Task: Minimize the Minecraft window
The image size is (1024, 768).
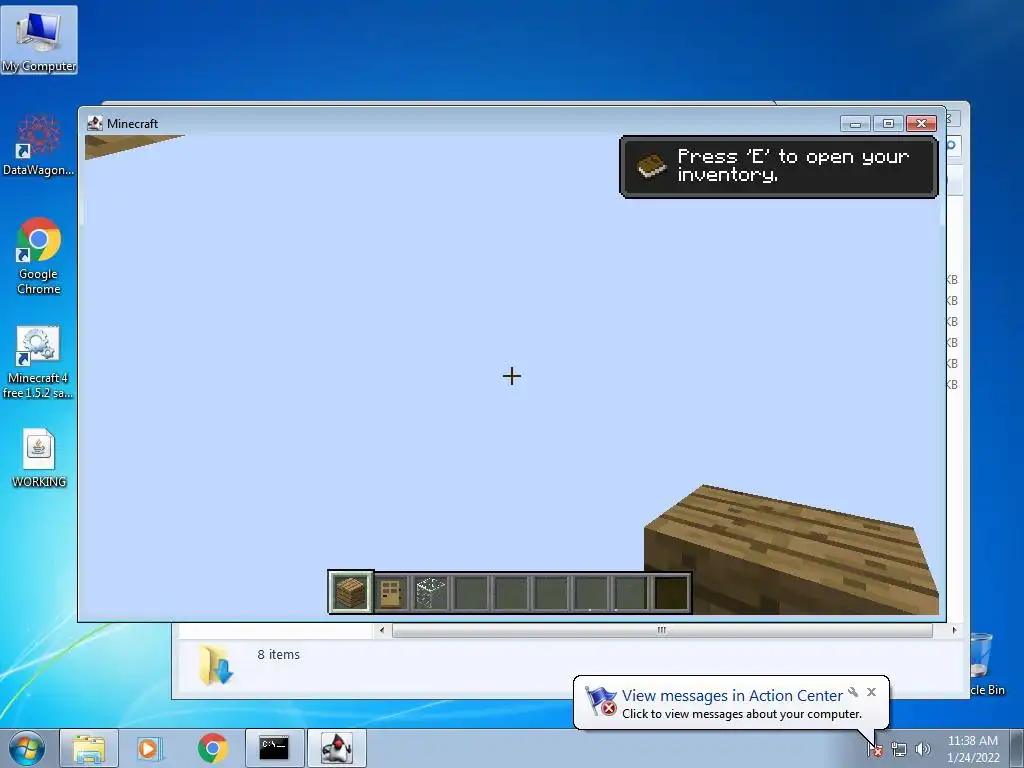Action: (856, 123)
